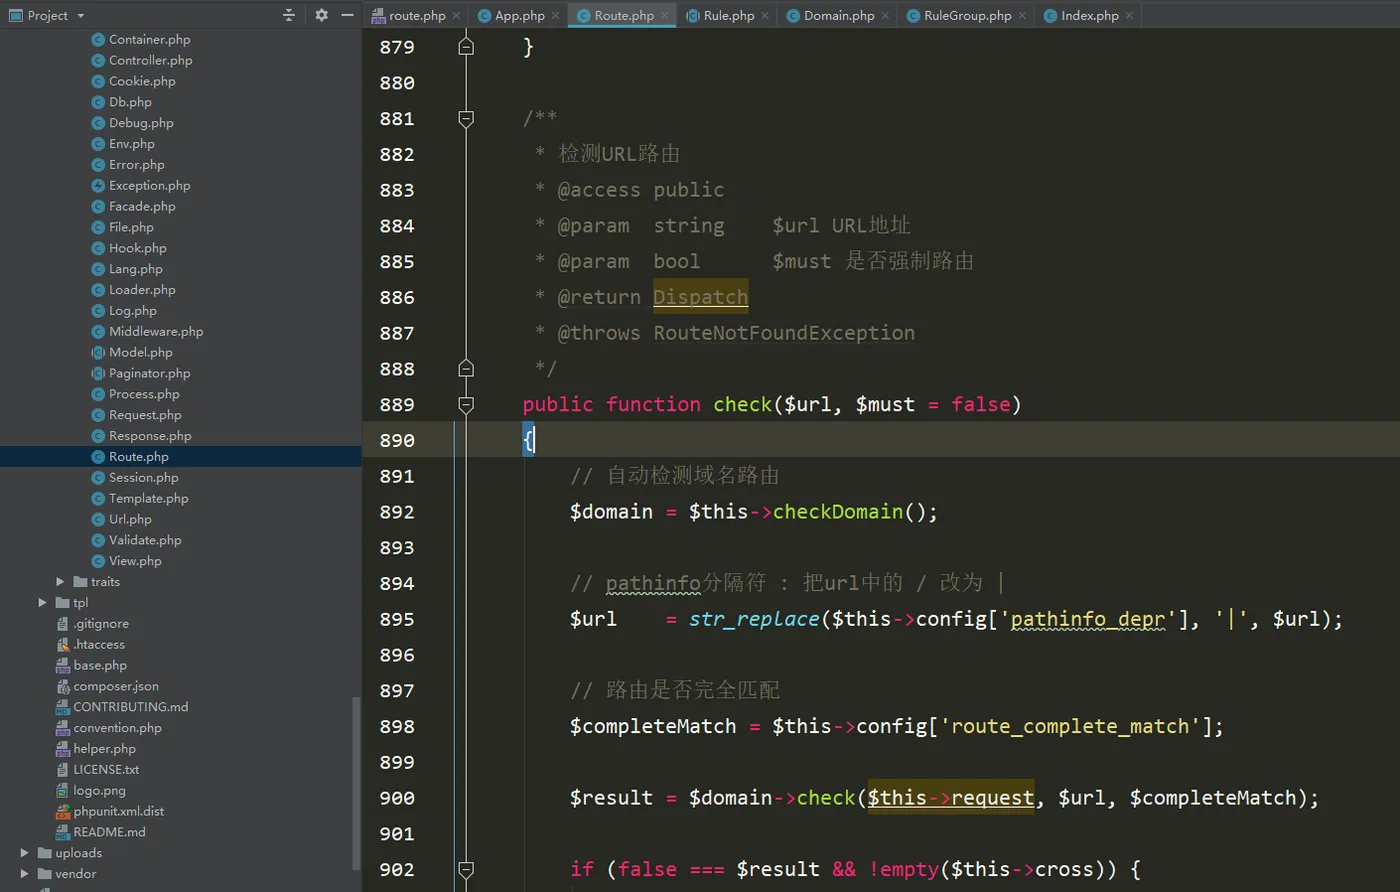
Task: Click the project tree vertical scrollbar
Action: [356, 782]
